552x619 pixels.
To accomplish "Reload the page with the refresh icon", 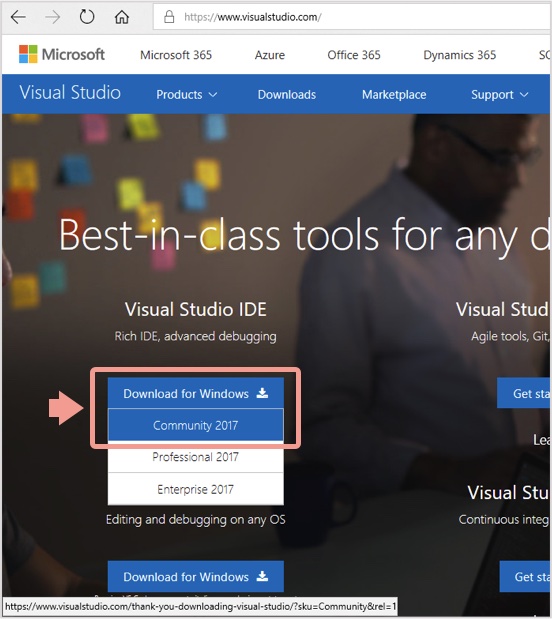I will pos(87,17).
